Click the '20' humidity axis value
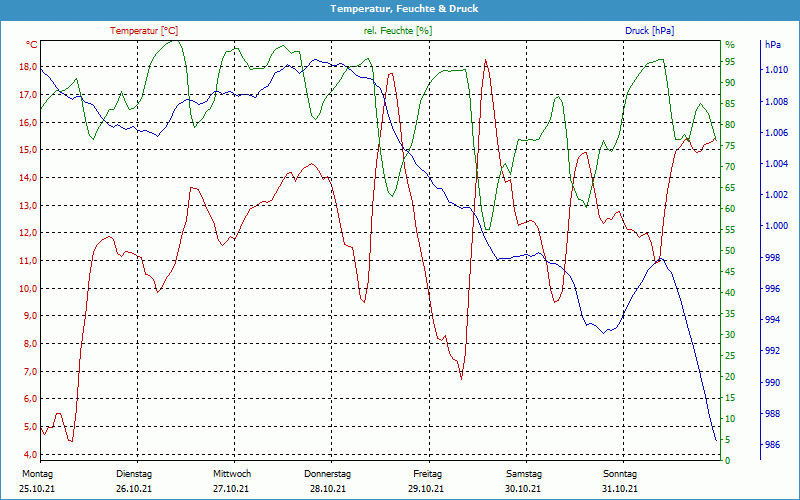This screenshot has width=800, height=500. [730, 377]
